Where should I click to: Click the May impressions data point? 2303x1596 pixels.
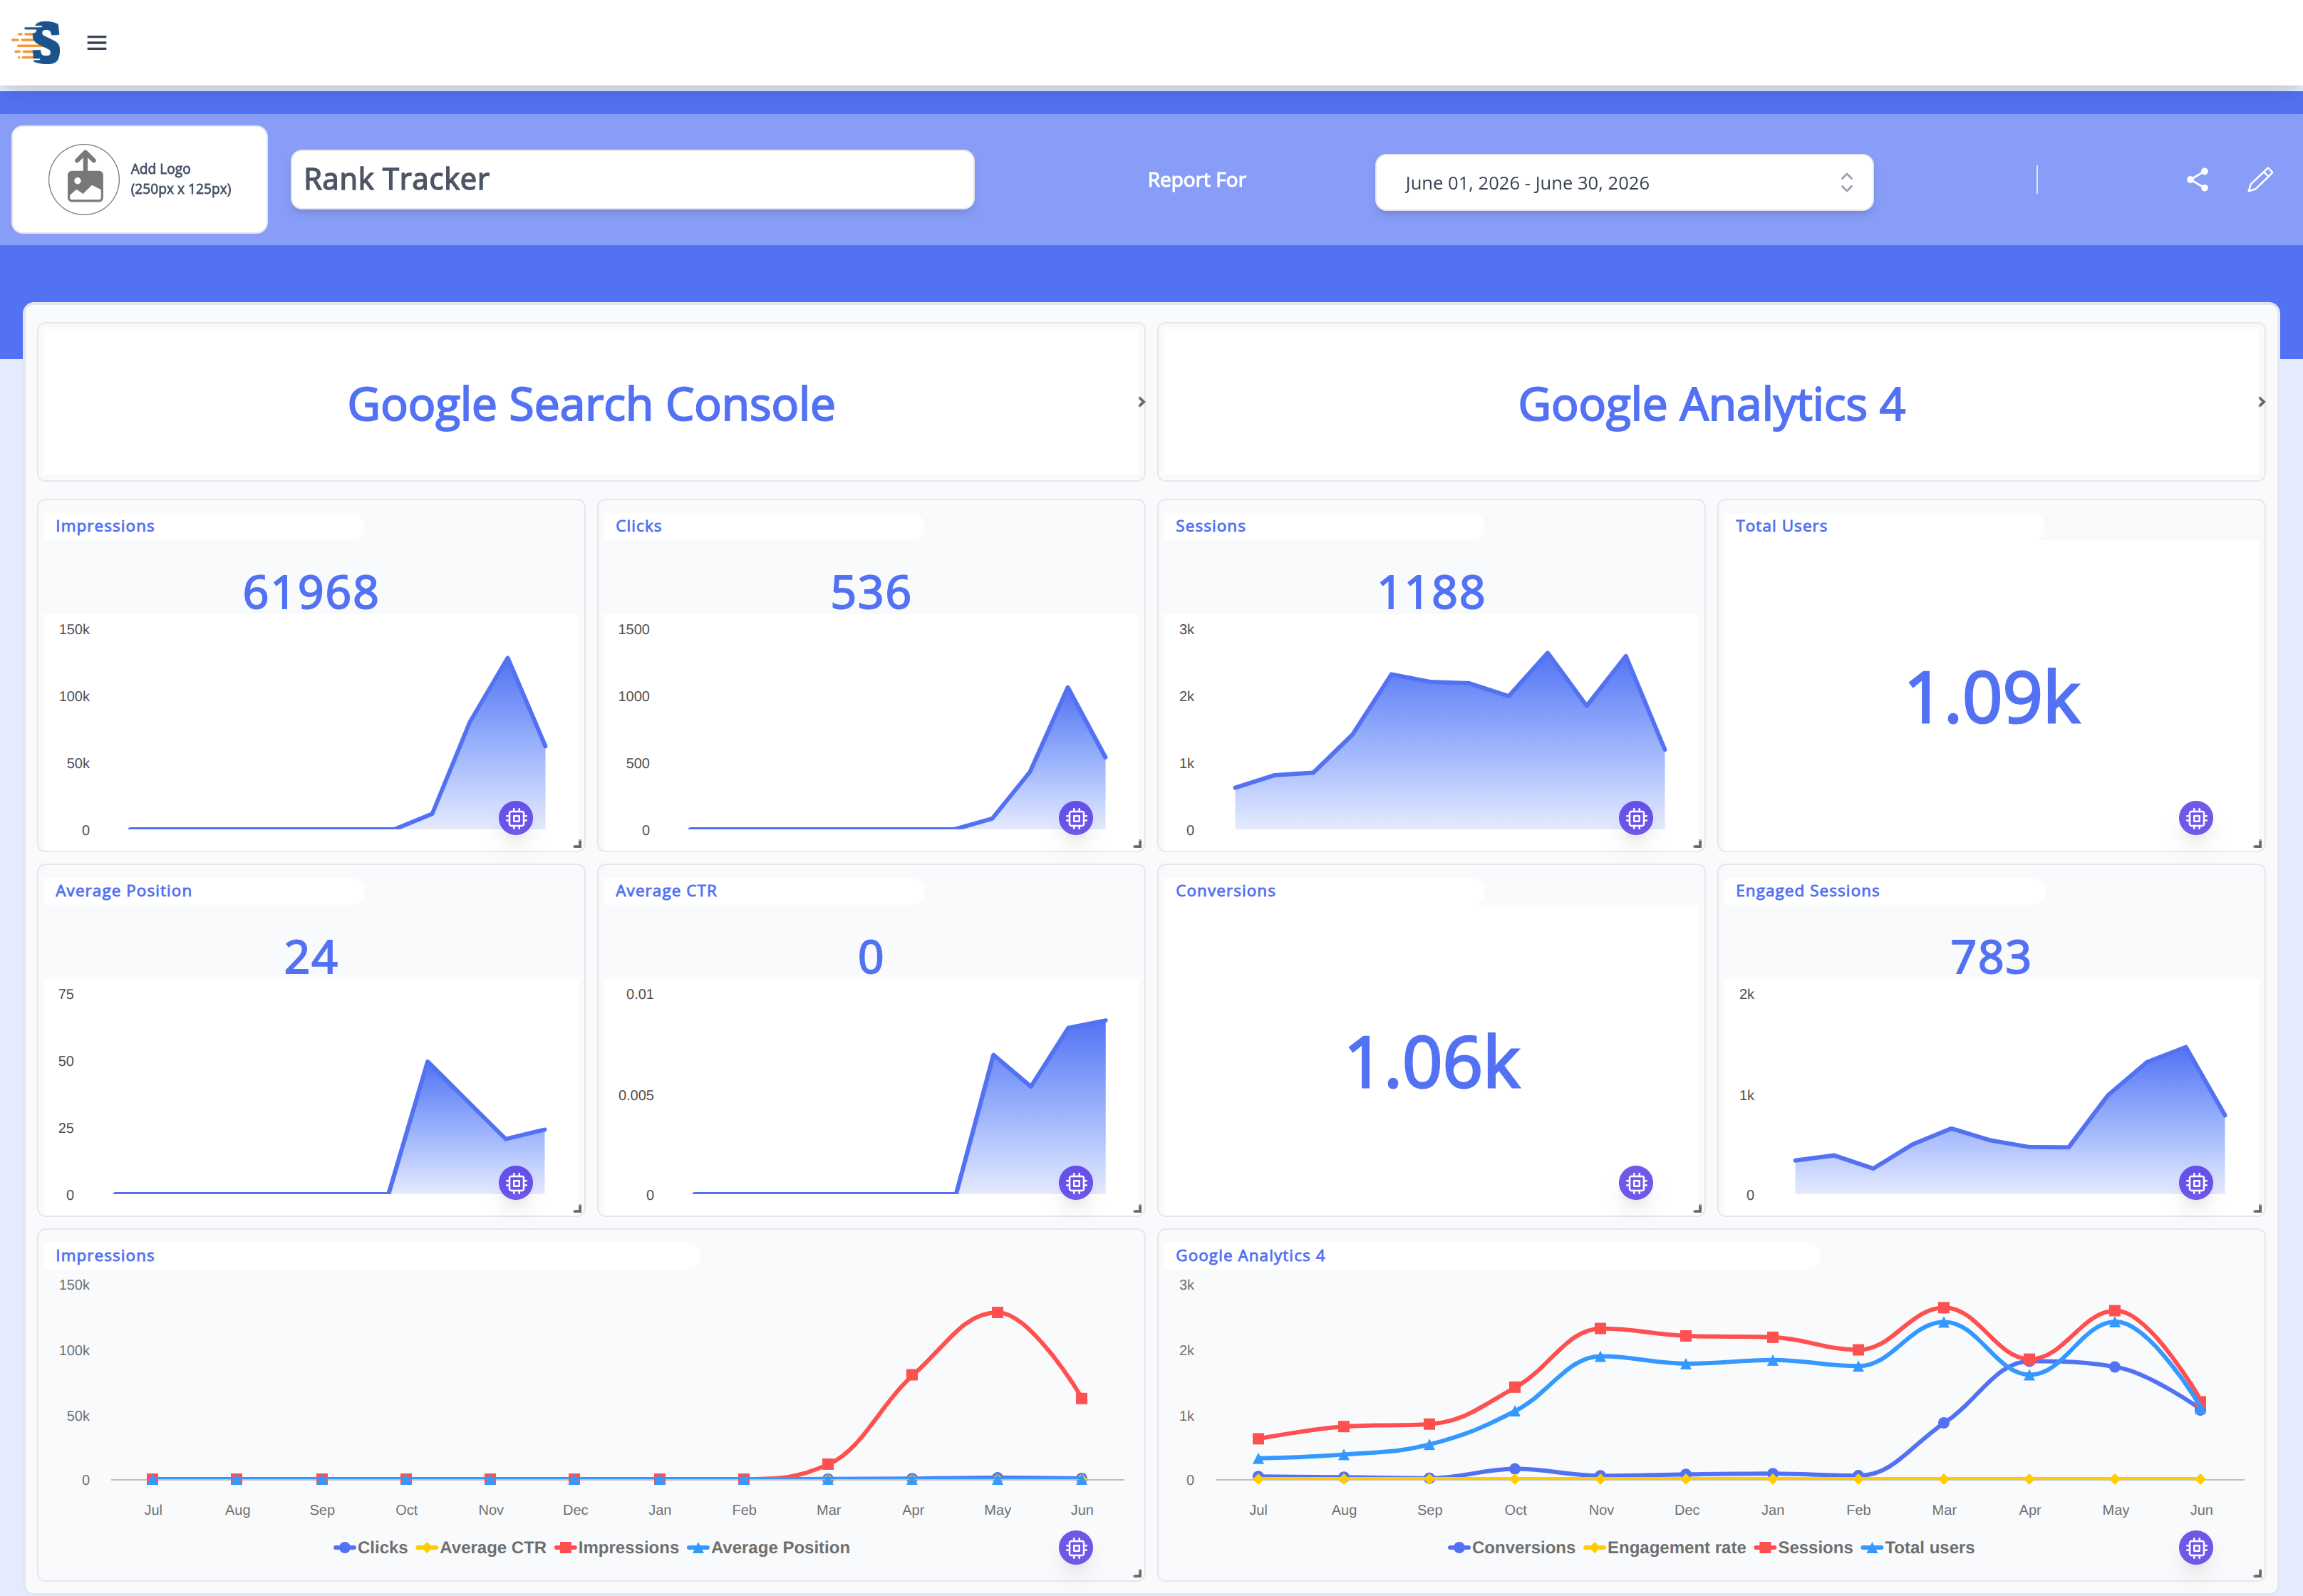pos(997,1312)
